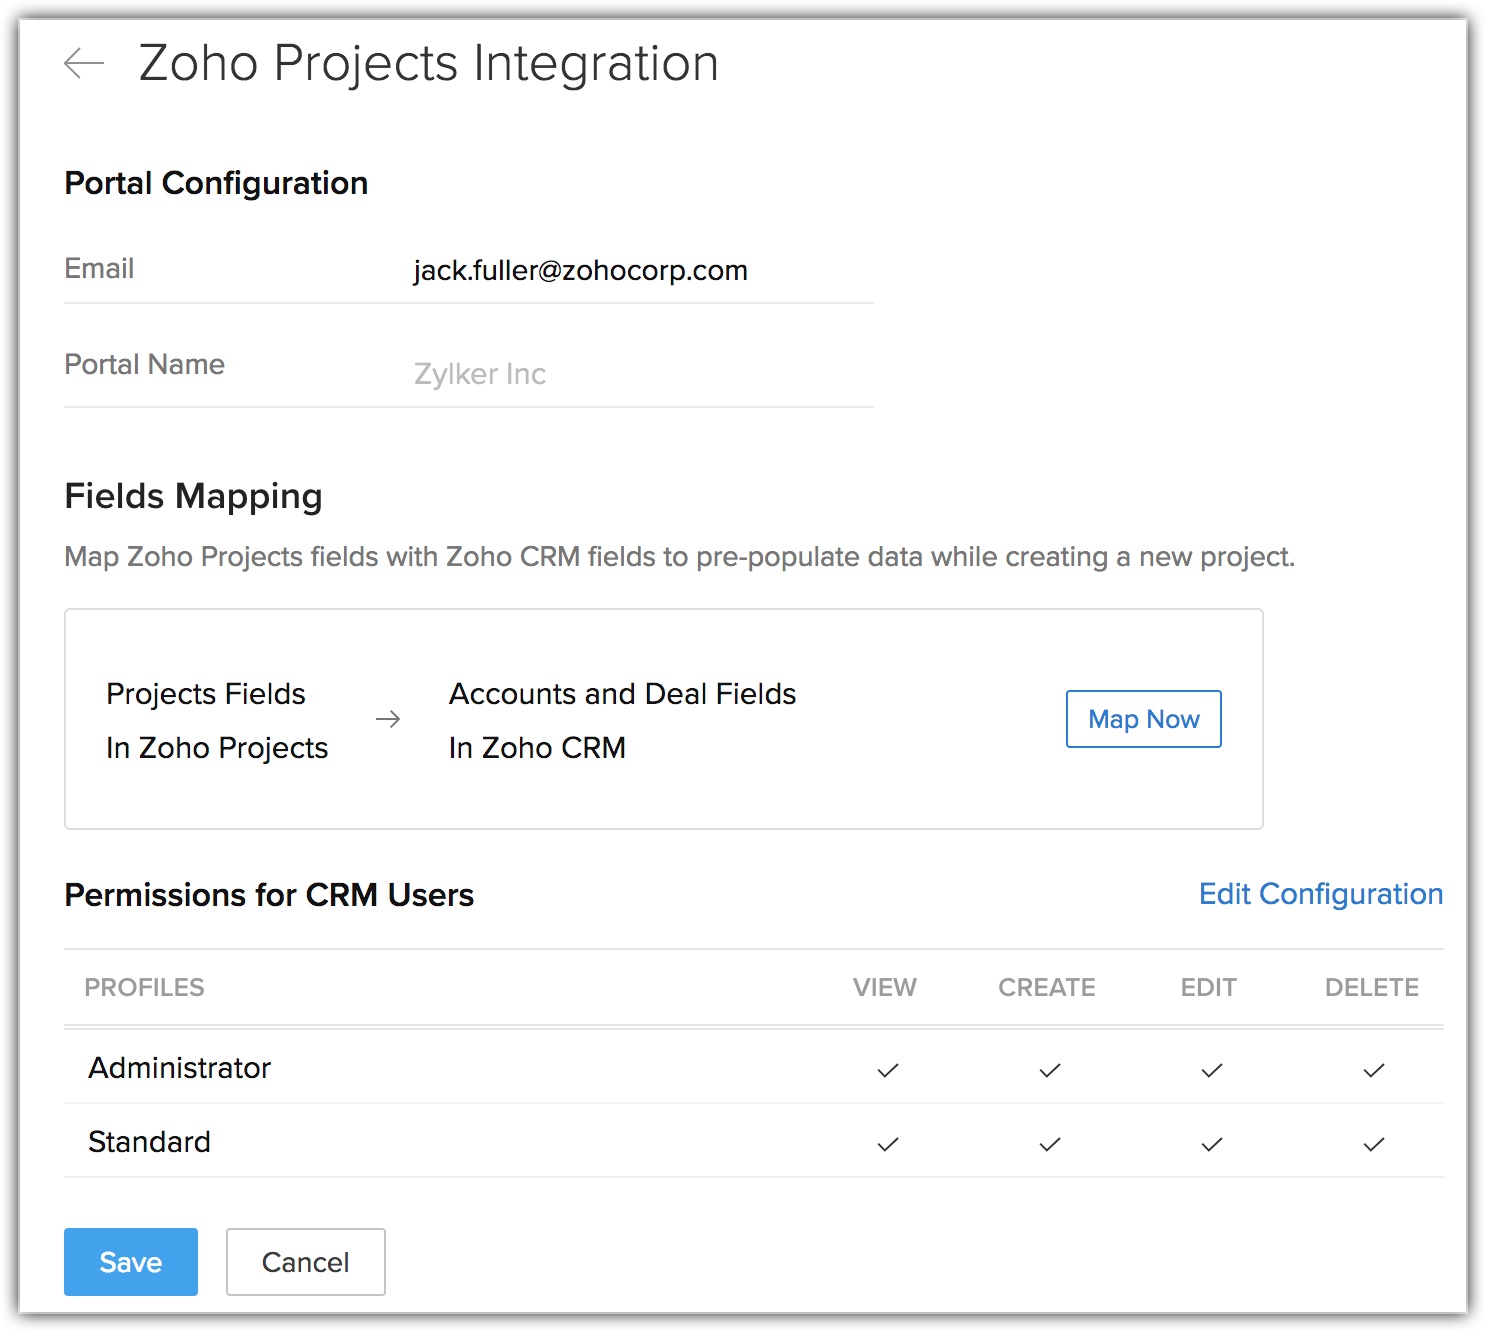Open the Edit Configuration link
This screenshot has height=1332, width=1486.
1321,894
